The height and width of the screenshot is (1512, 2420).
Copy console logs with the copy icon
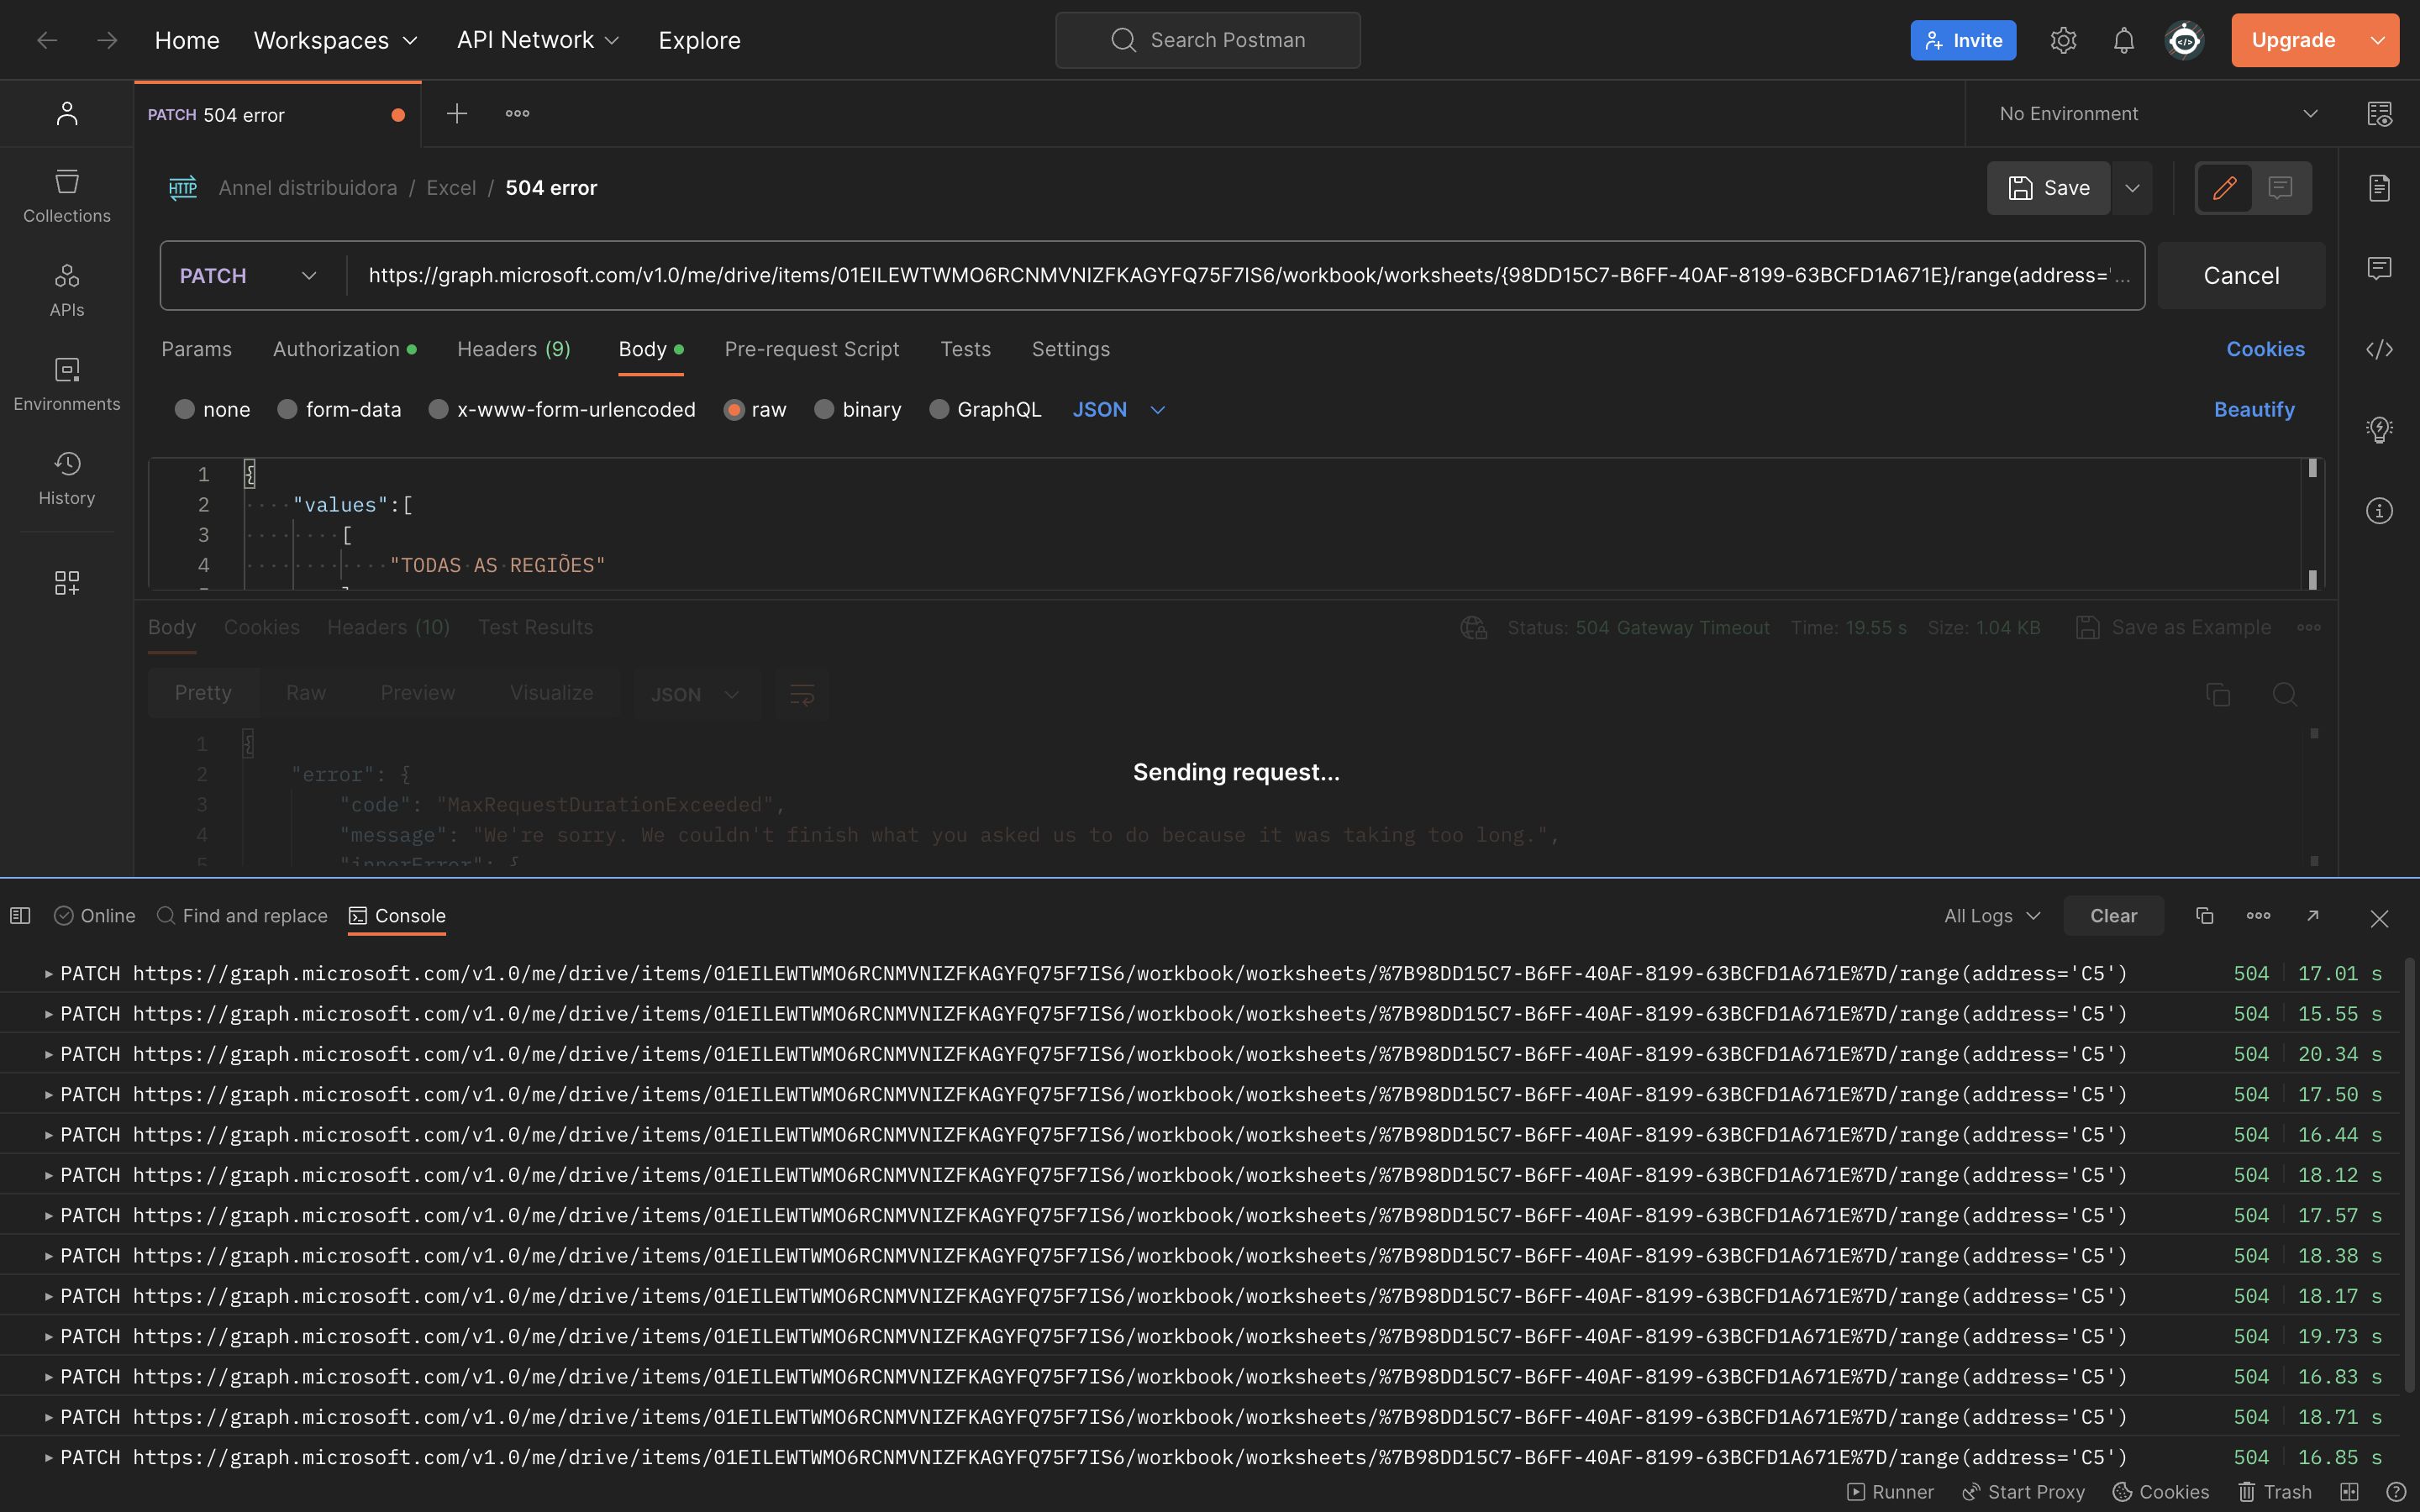coord(2204,916)
